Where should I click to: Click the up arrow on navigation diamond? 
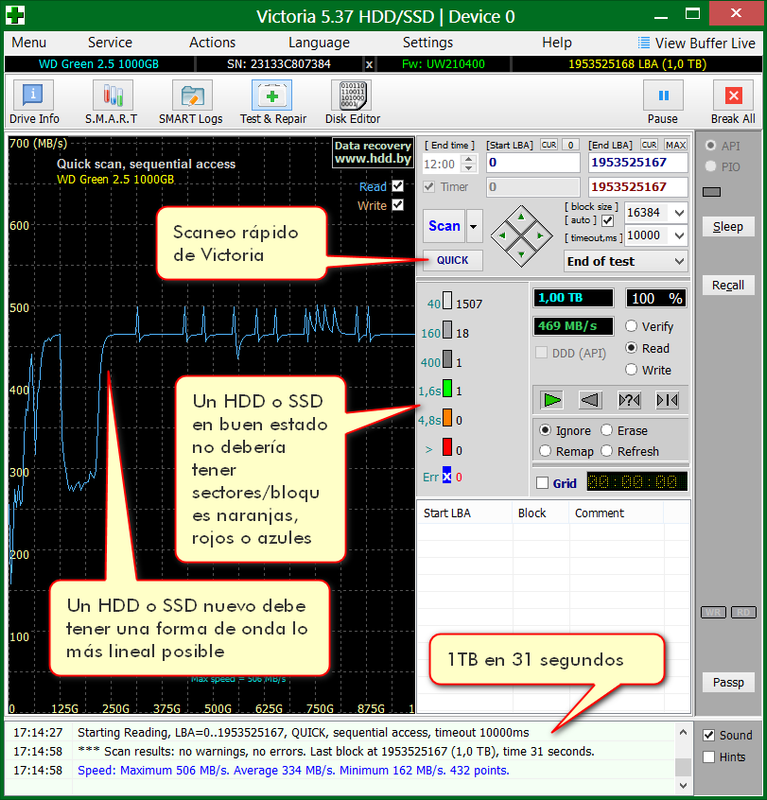pyautogui.click(x=521, y=217)
